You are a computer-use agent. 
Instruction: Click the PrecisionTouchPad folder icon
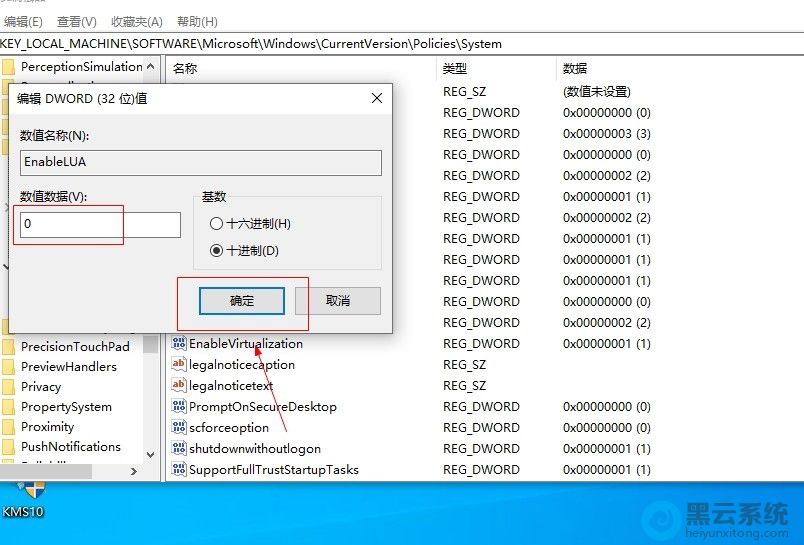(x=8, y=347)
